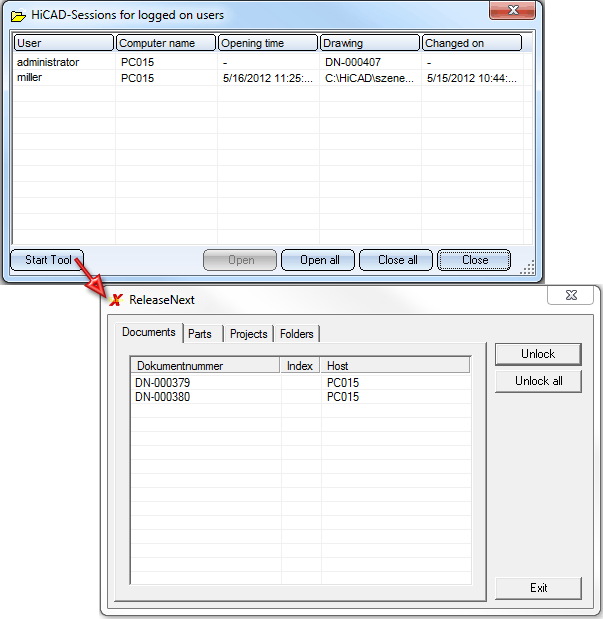Sort by the User column header
Screen dimensions: 603x619
click(64, 43)
